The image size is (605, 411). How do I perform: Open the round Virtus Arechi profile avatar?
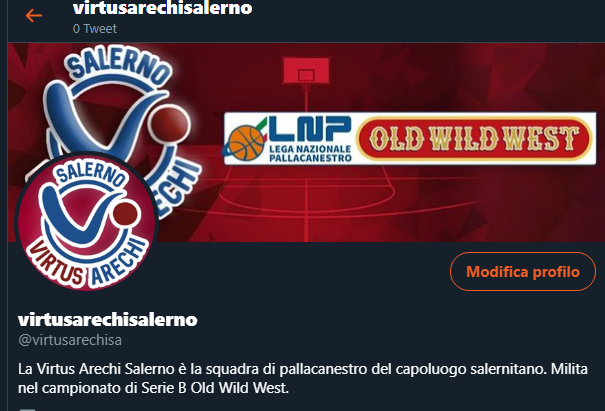86,222
